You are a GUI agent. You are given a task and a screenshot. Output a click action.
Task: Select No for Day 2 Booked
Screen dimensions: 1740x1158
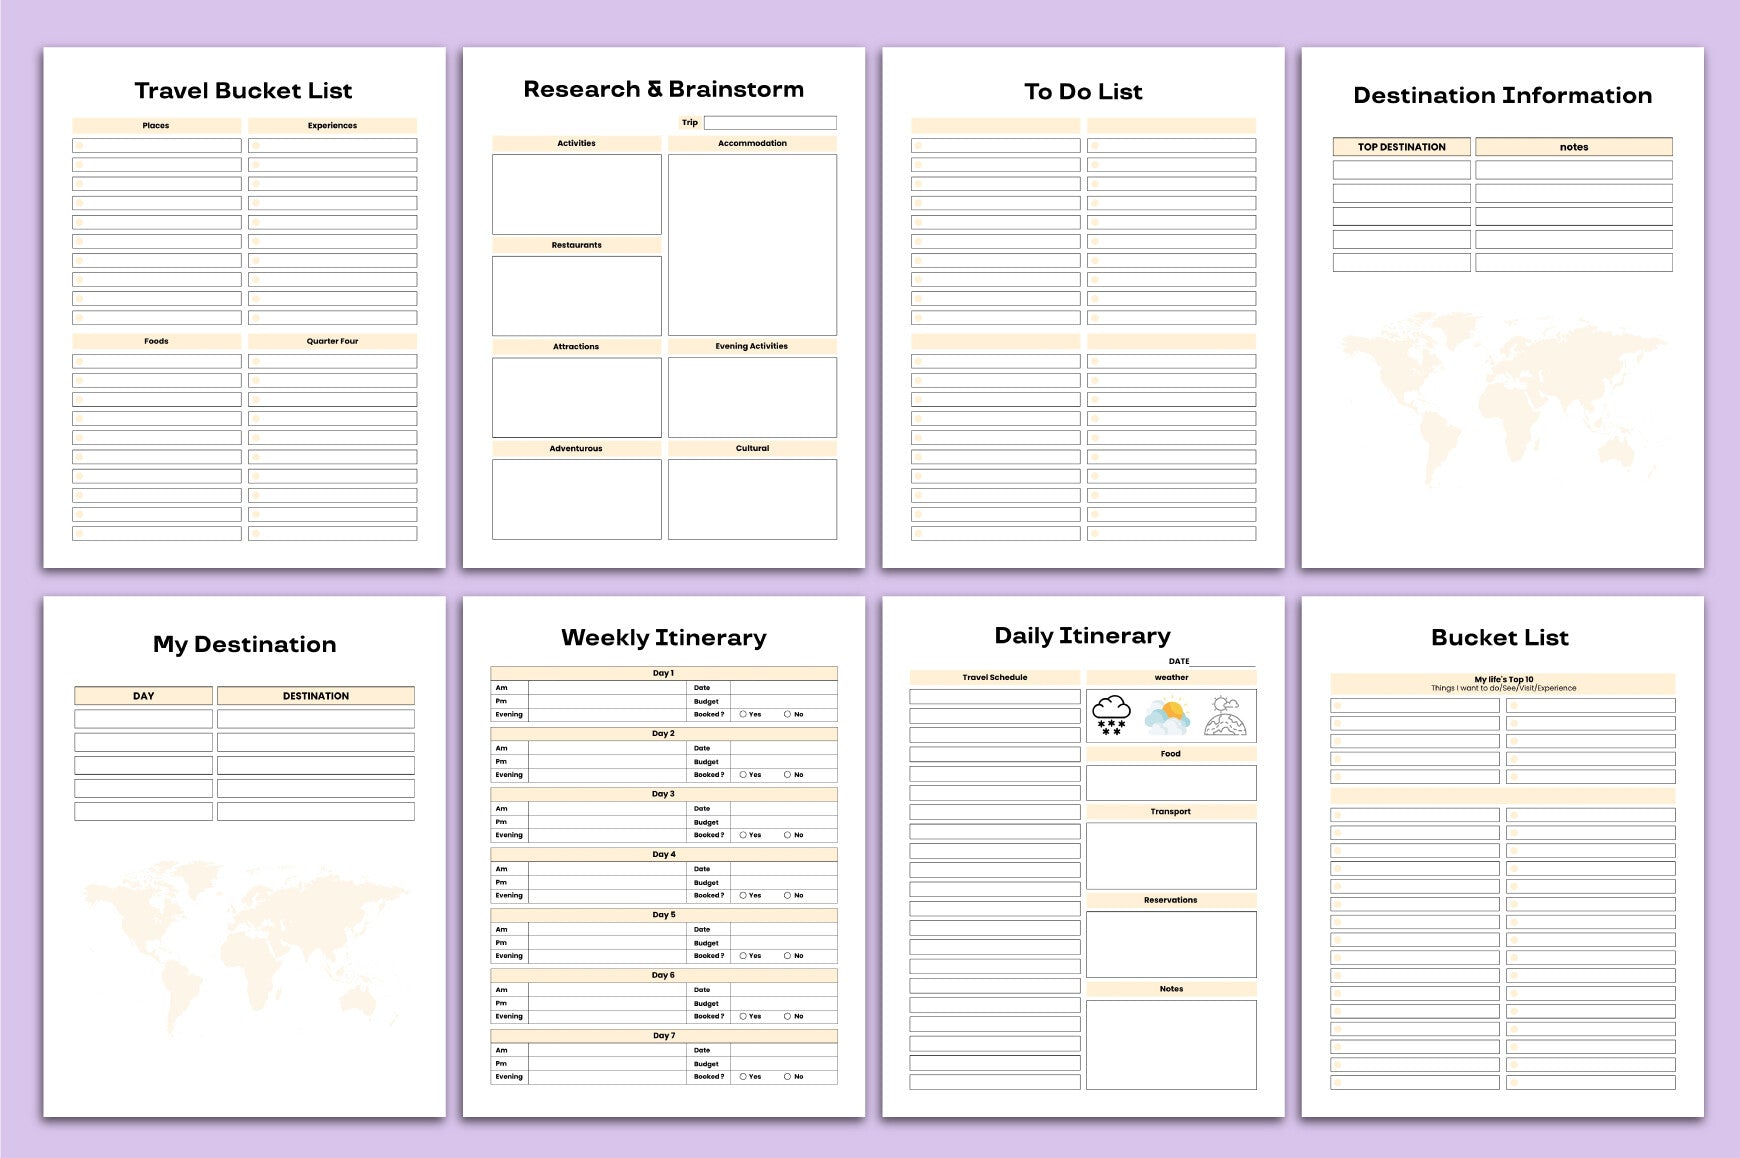click(788, 775)
